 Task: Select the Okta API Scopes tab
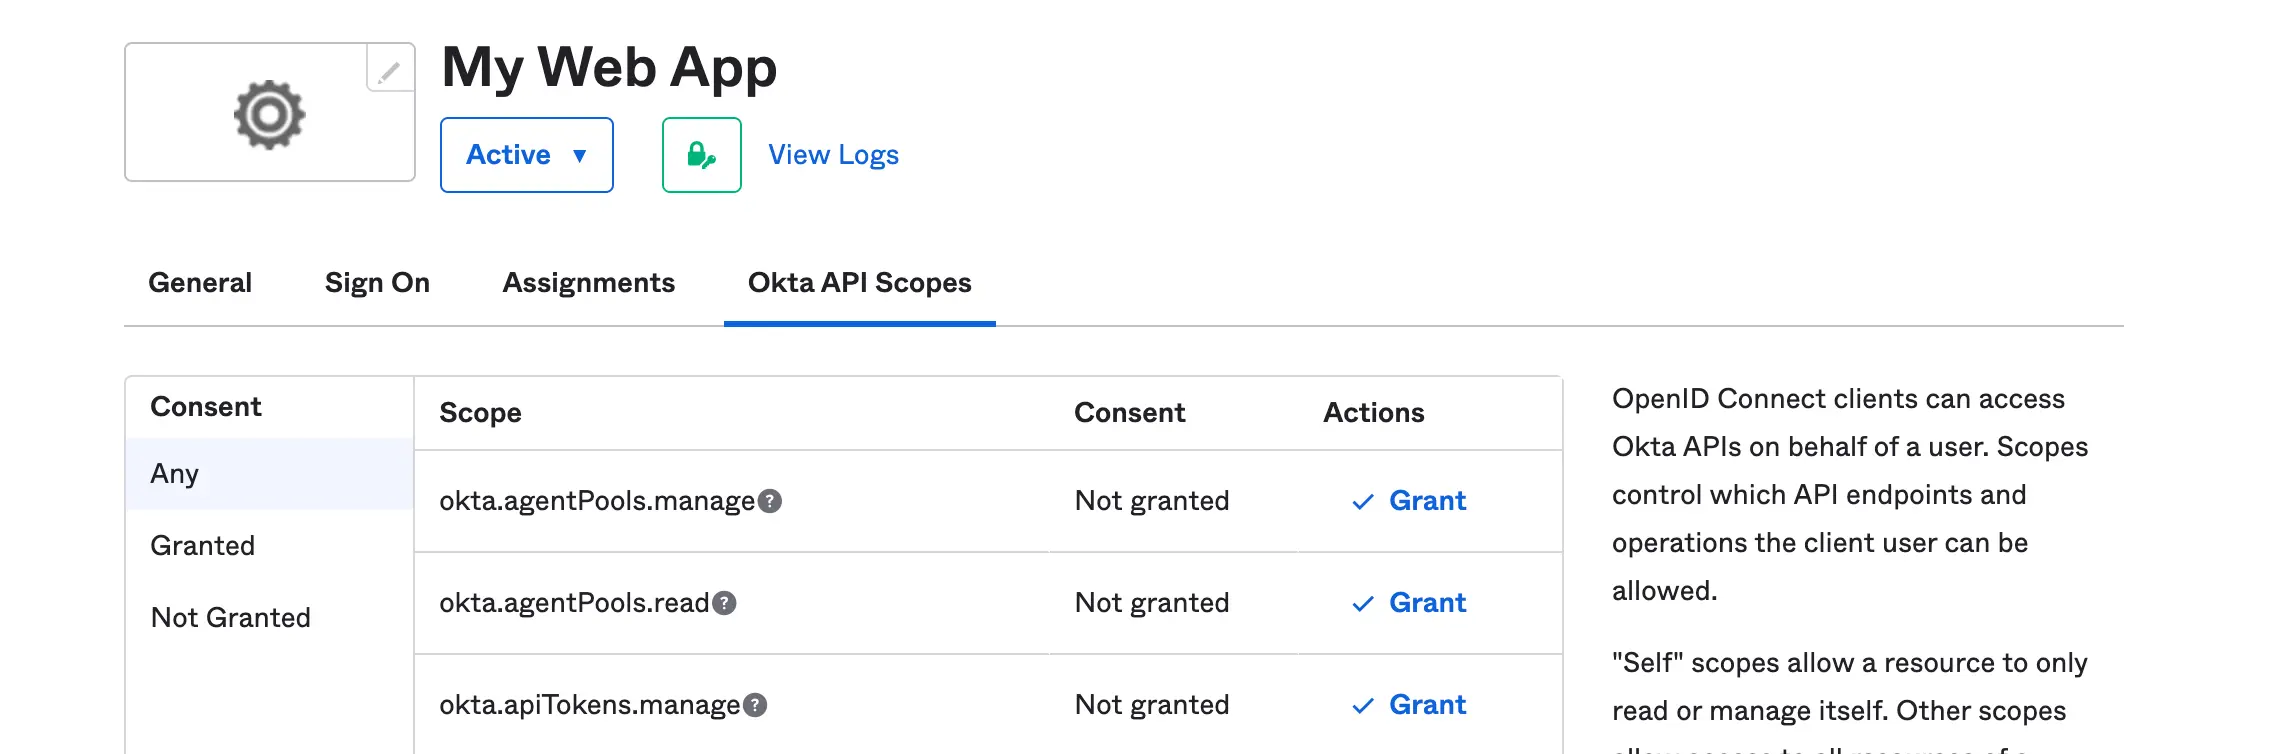coord(860,283)
